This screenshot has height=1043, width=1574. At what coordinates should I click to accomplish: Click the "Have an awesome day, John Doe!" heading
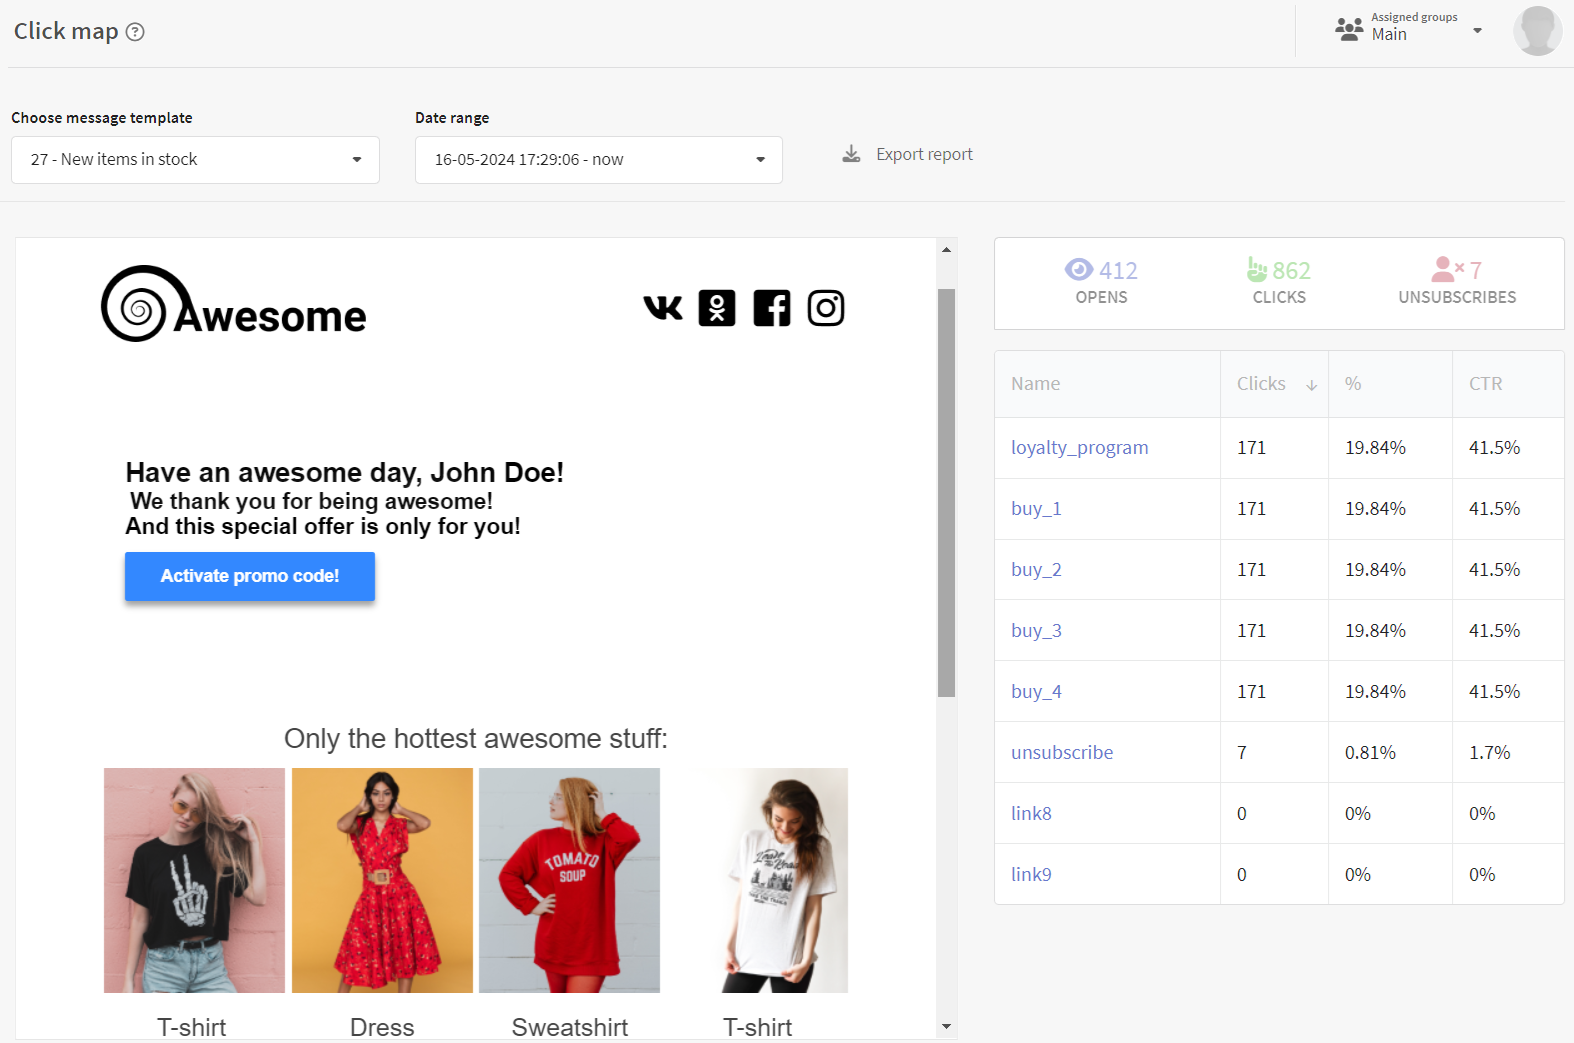coord(344,472)
